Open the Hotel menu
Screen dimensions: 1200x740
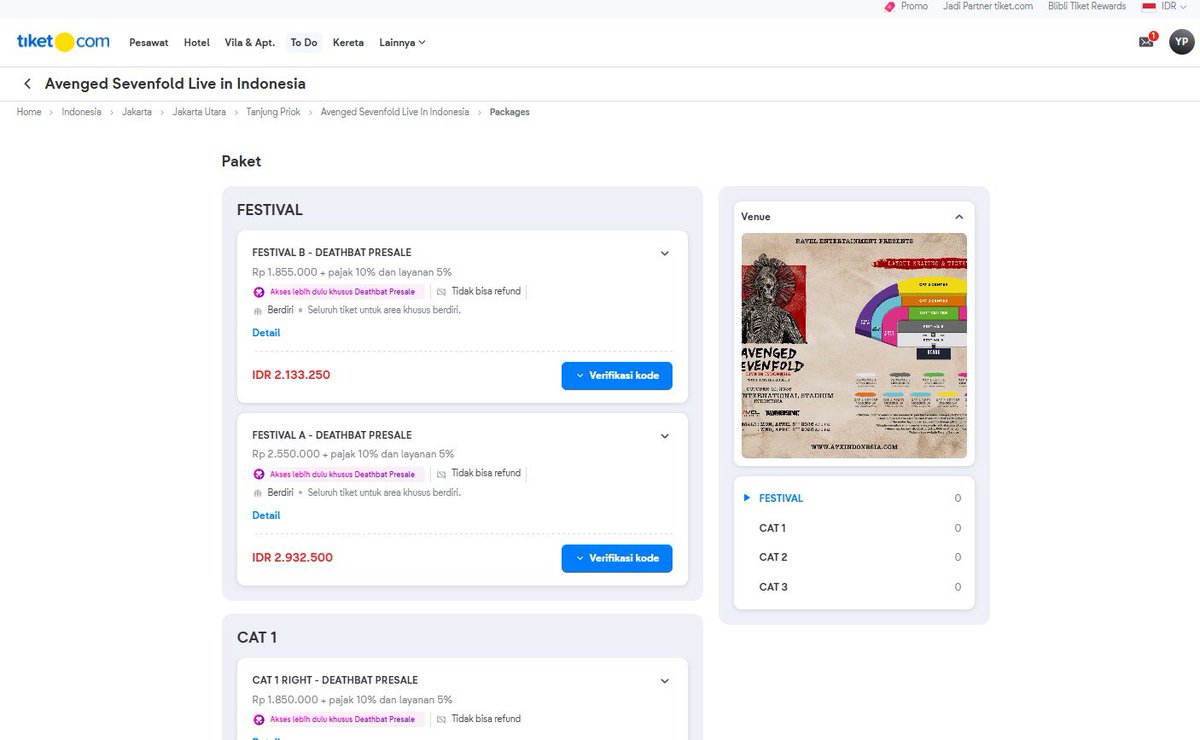coord(197,43)
